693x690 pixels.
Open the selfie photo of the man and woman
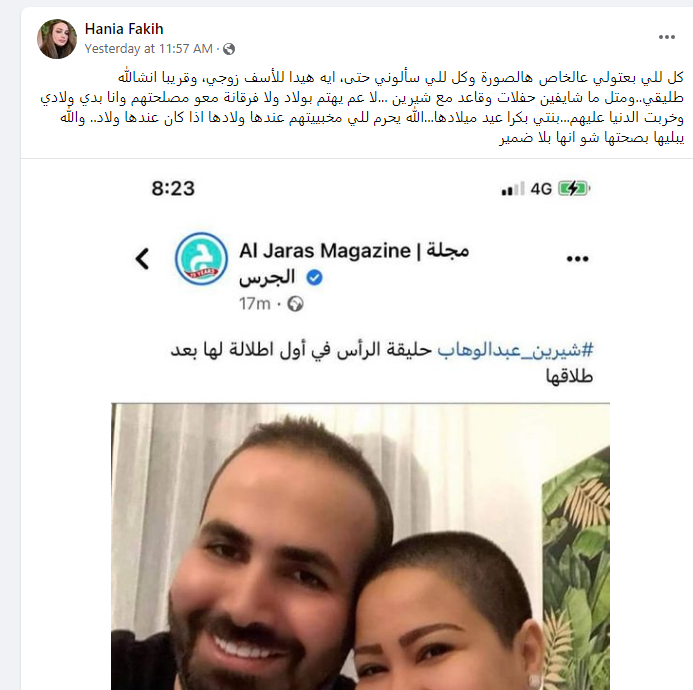pyautogui.click(x=360, y=546)
